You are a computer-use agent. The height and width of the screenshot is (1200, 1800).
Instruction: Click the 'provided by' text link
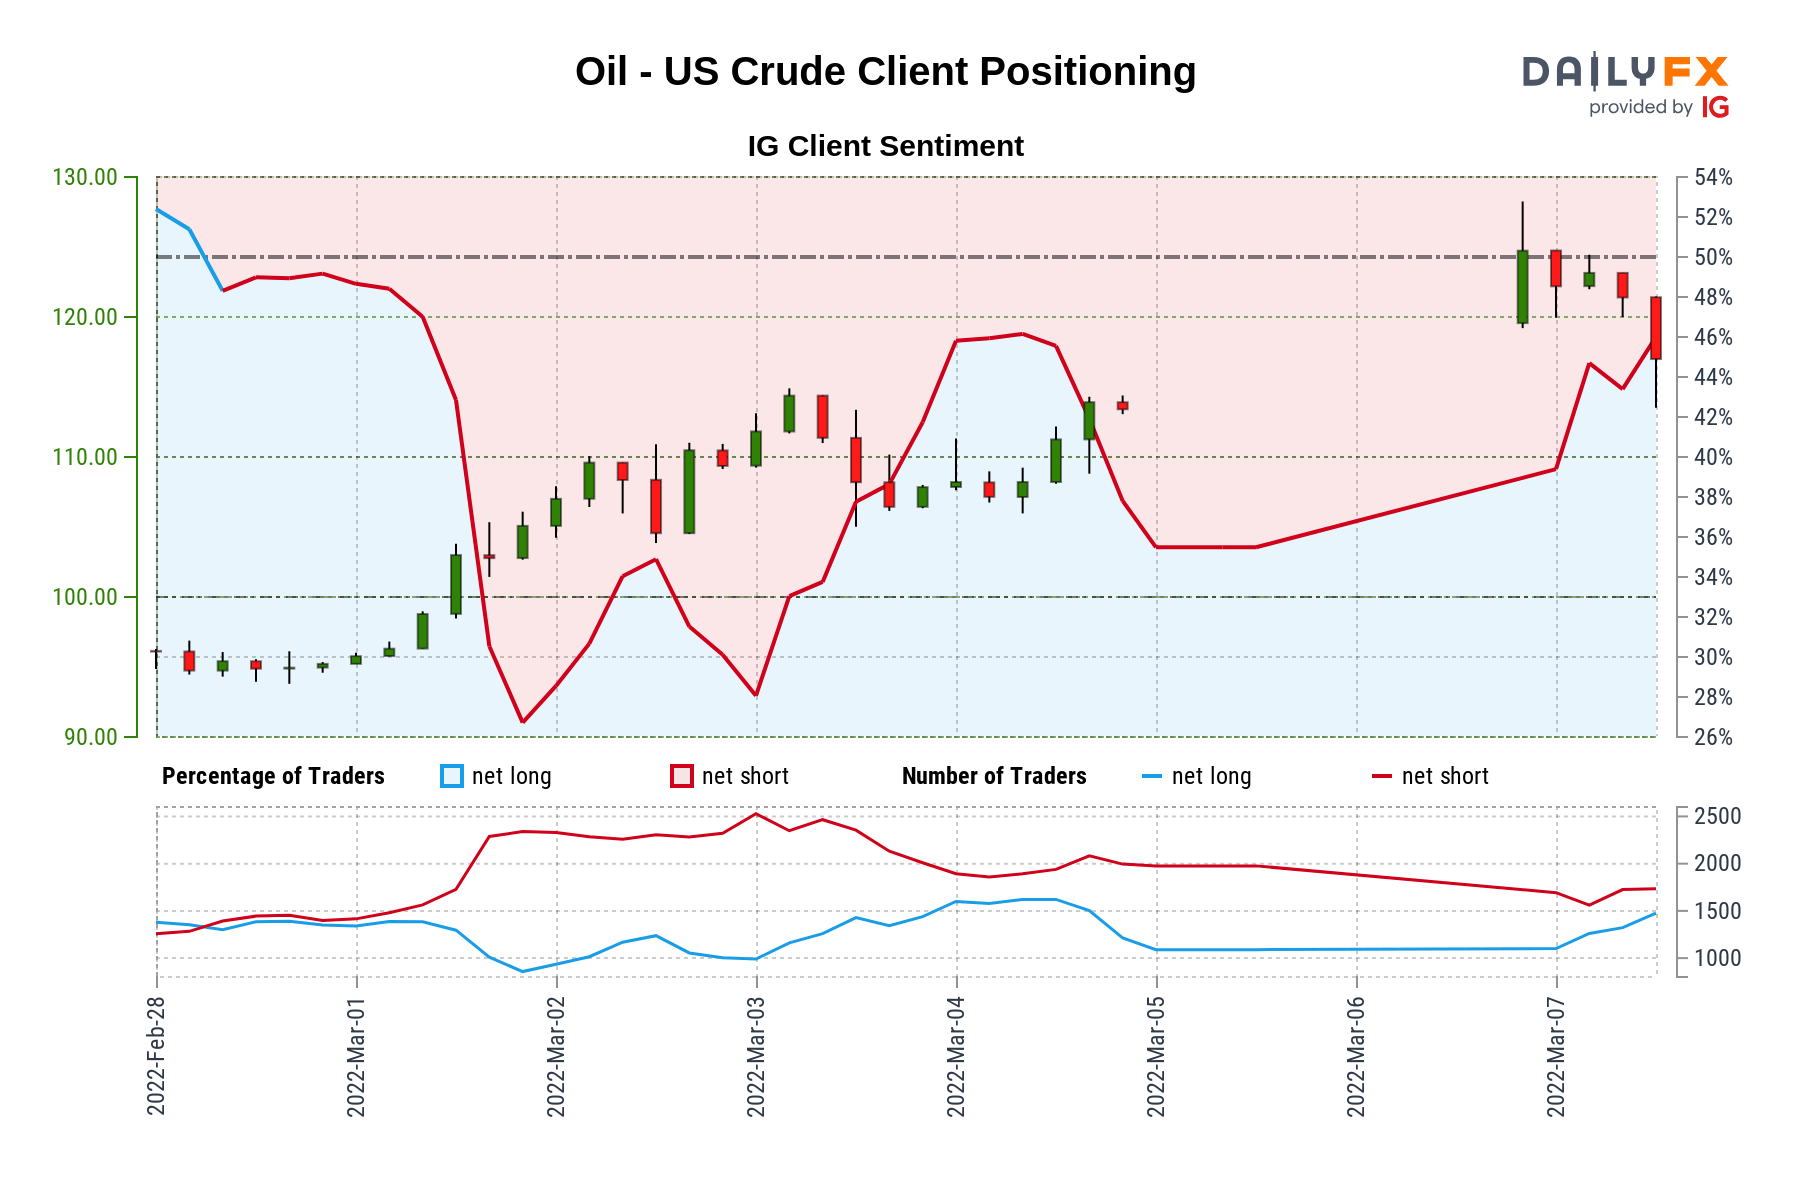1641,107
